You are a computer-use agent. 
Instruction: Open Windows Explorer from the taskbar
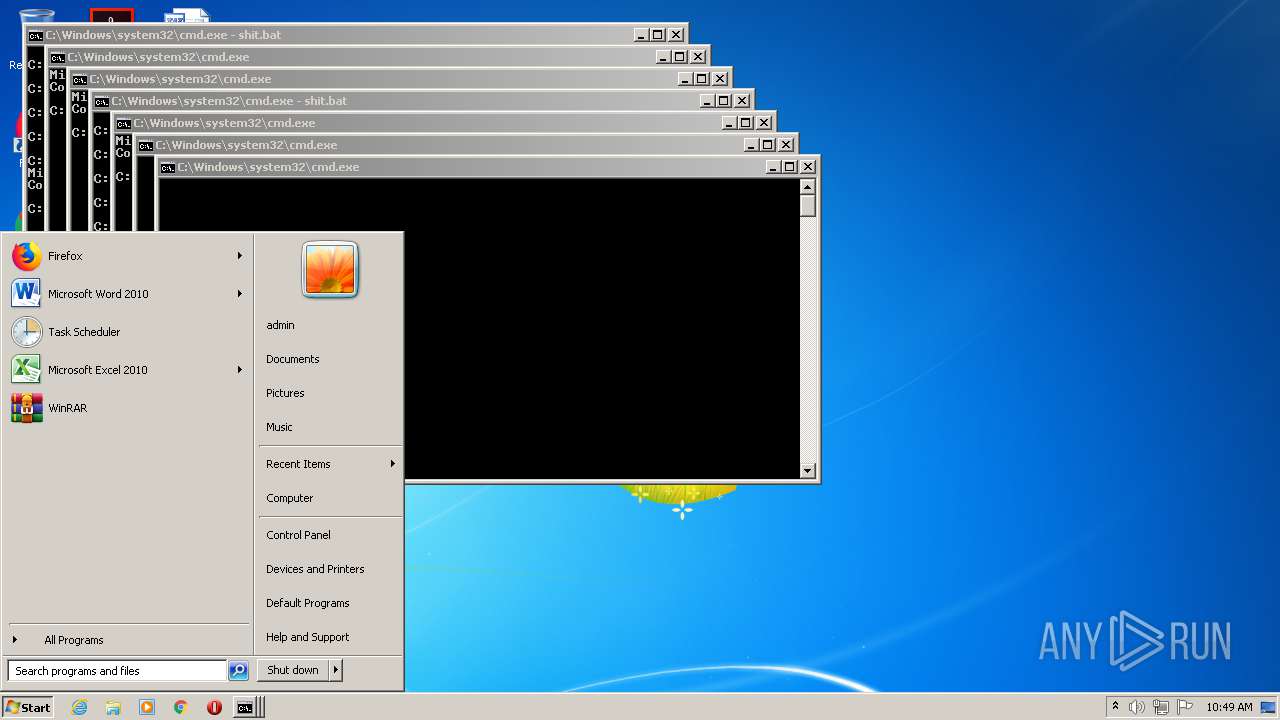(x=113, y=707)
